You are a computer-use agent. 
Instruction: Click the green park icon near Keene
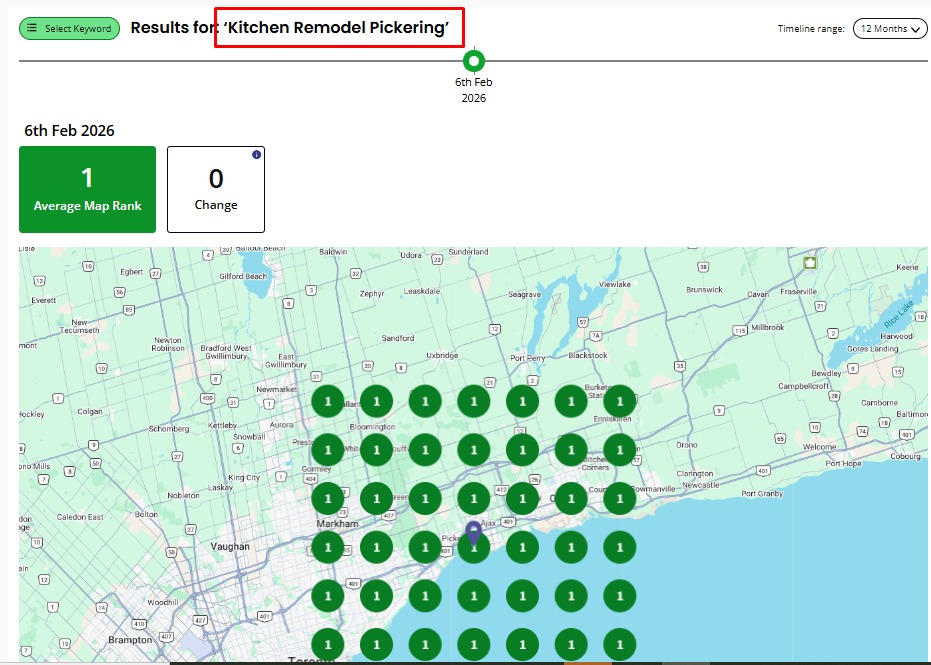[810, 262]
